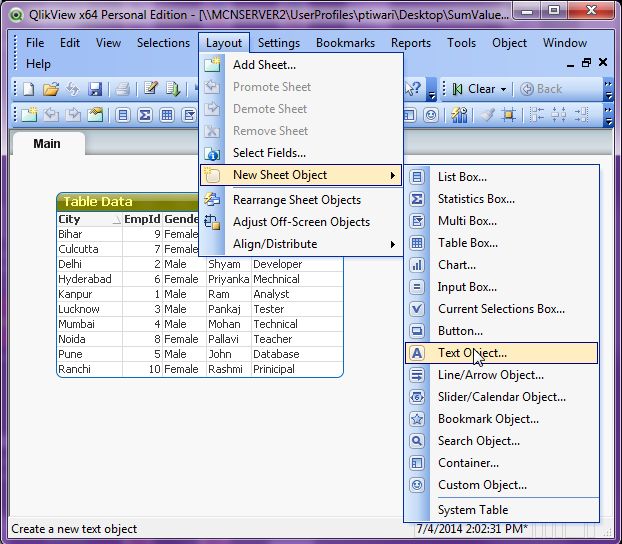Choose Container... from the submenu
Viewport: 622px width, 544px height.
[501, 463]
